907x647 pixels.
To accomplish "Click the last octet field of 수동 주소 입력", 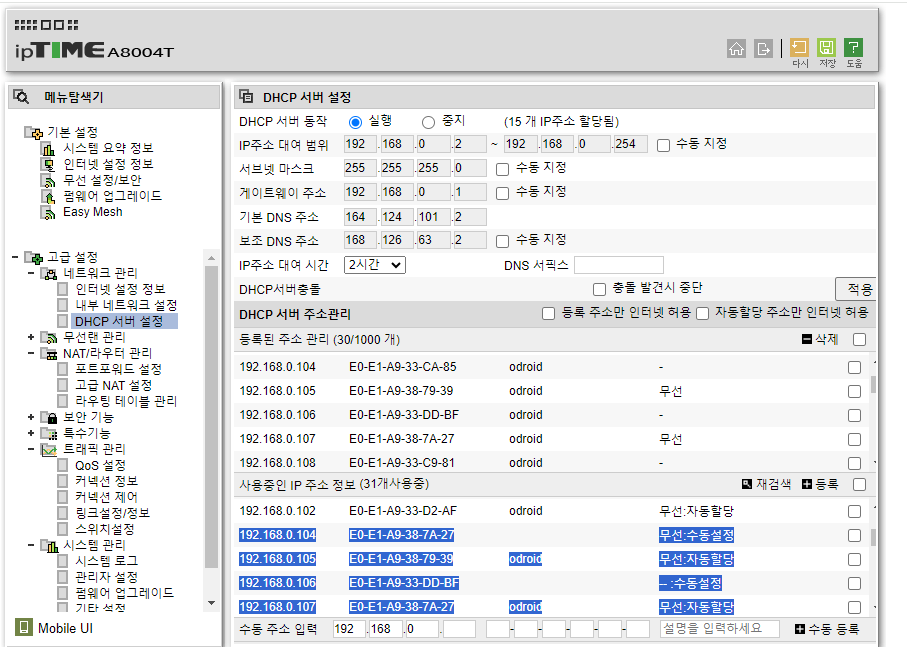I will [x=459, y=628].
